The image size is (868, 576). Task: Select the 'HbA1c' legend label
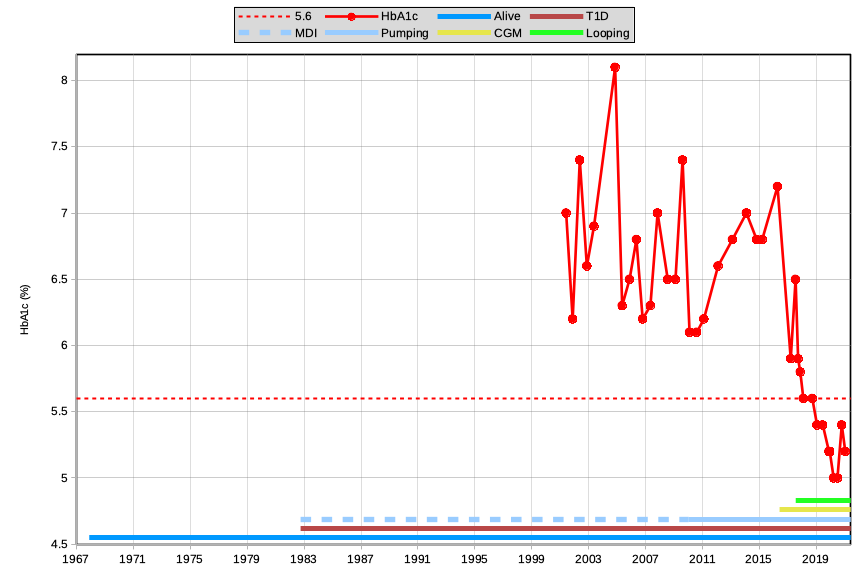point(399,17)
